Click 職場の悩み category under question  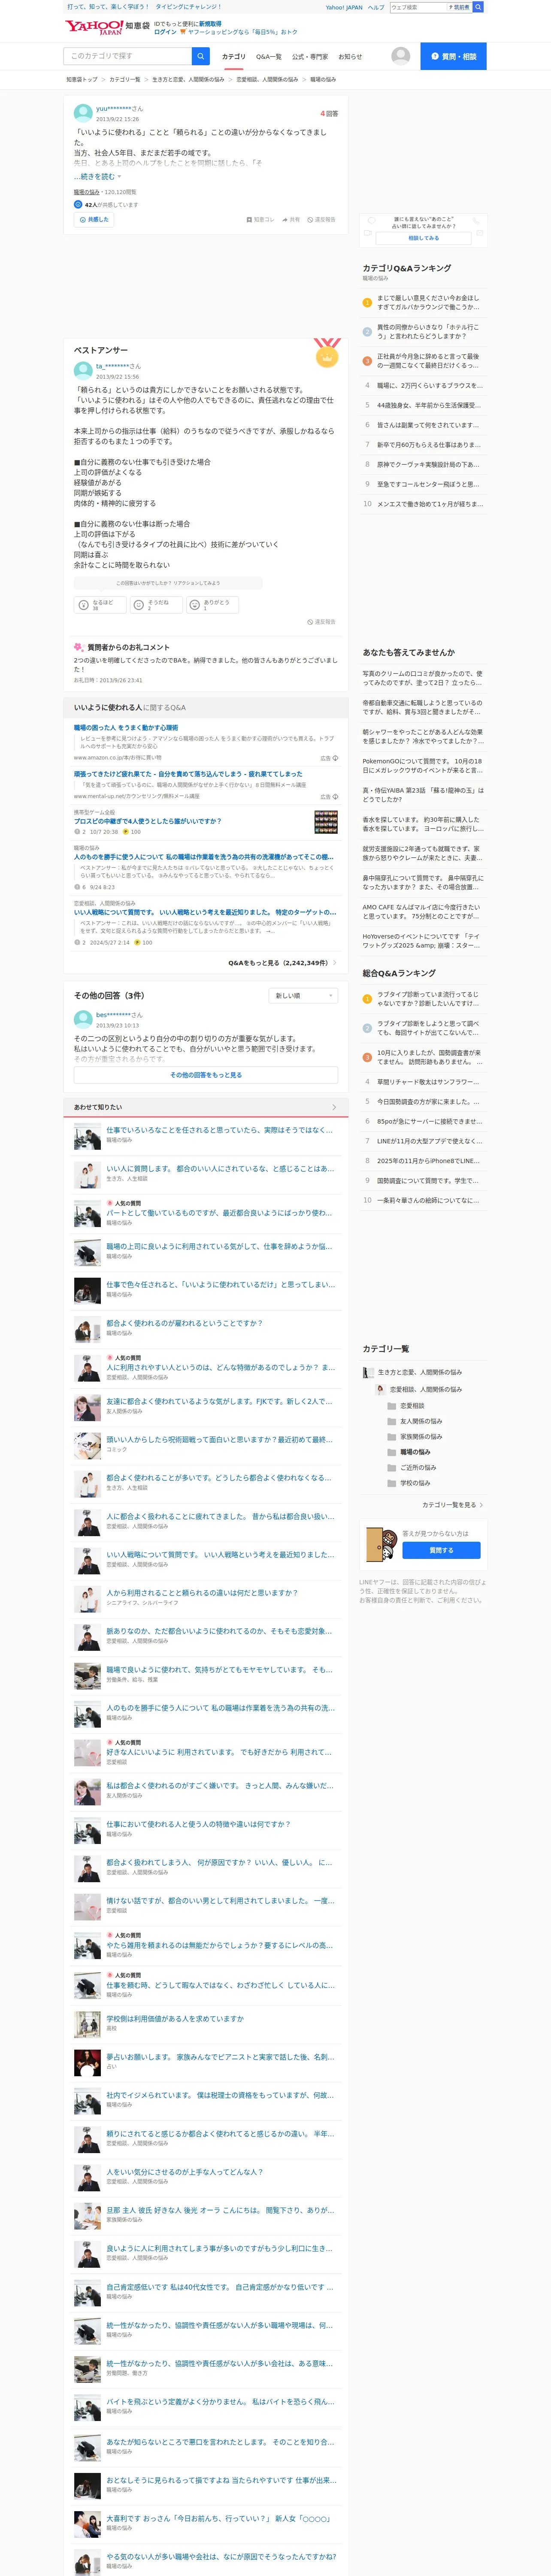(x=87, y=192)
